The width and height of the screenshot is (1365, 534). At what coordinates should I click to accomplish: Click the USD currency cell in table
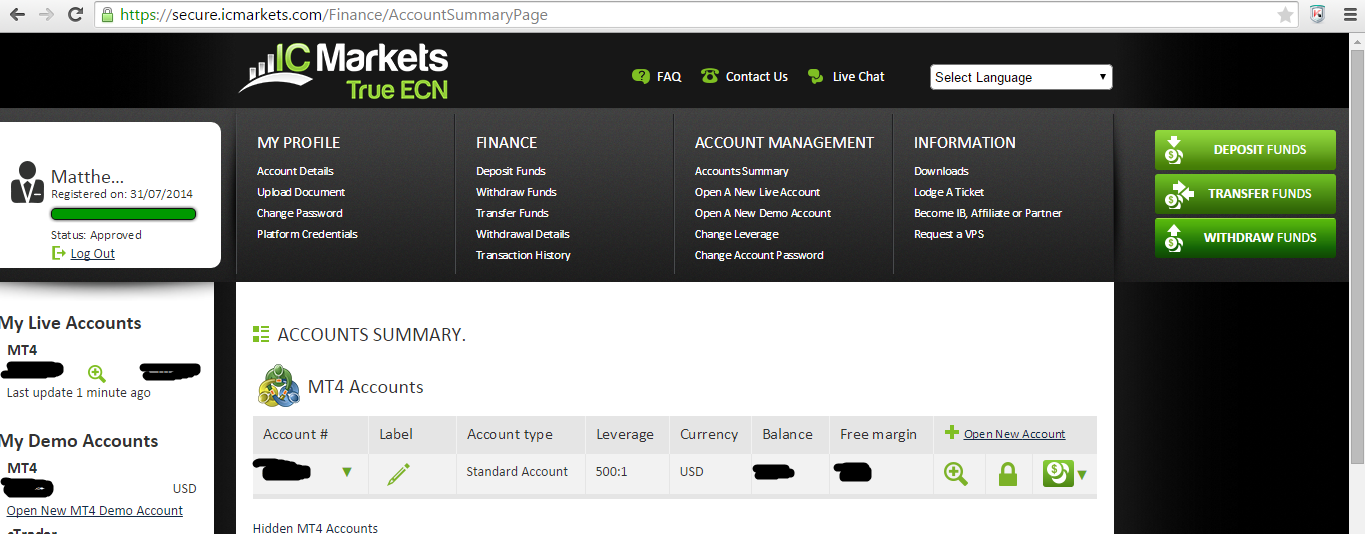pos(692,472)
